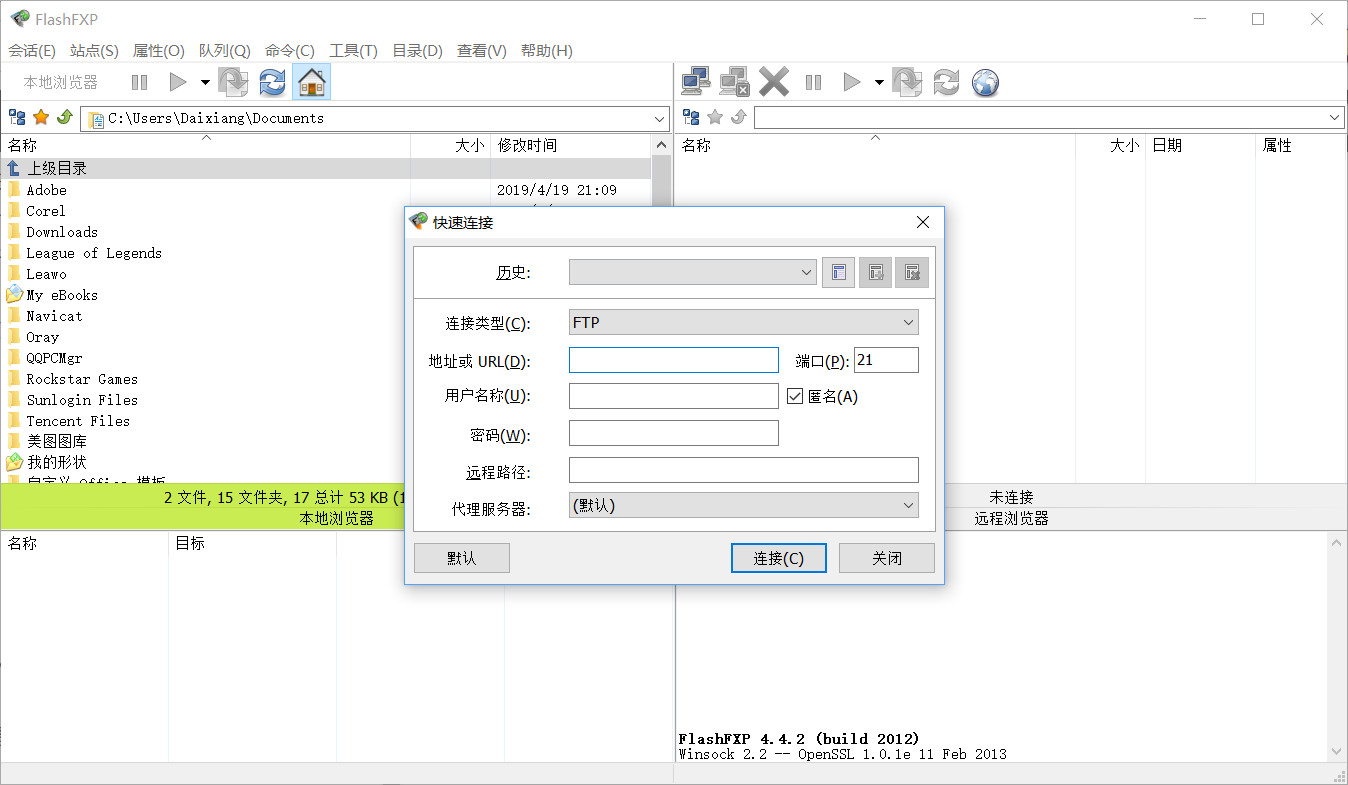Click the globe icon in remote toolbar

tap(985, 82)
